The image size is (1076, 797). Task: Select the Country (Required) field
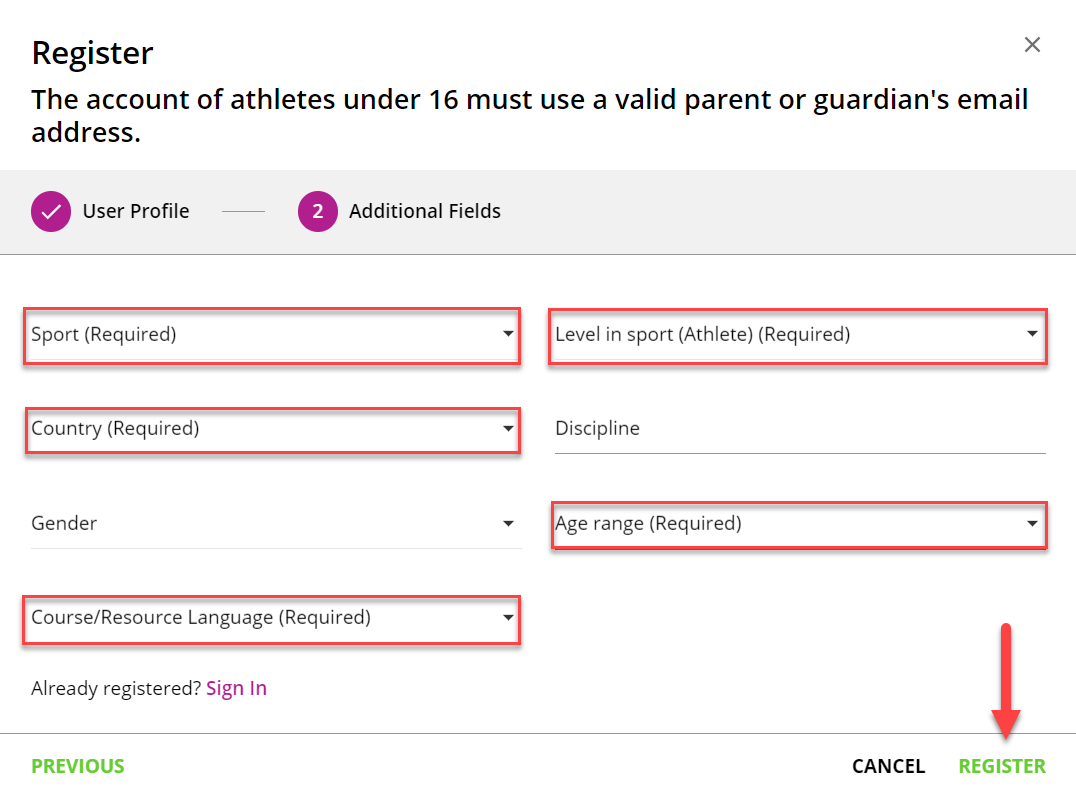(272, 430)
